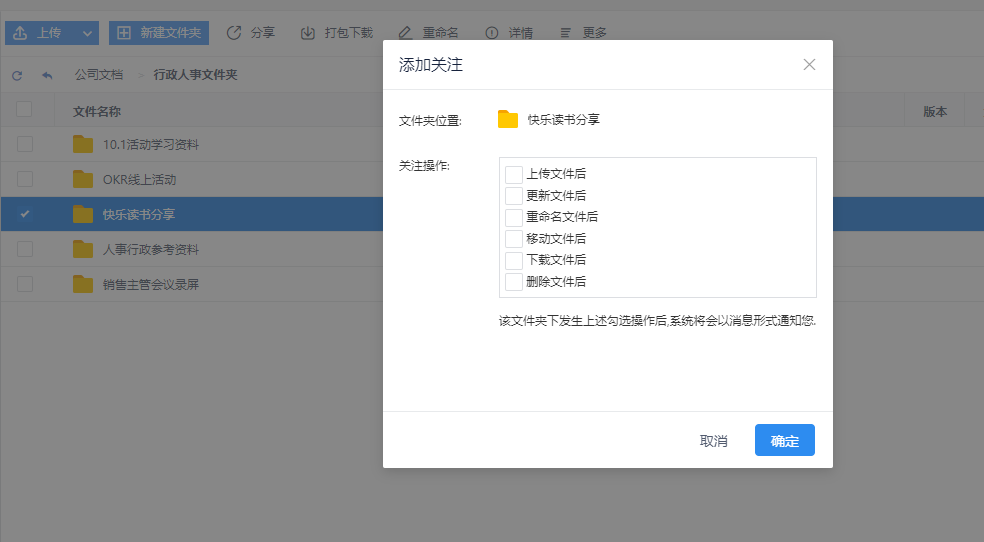Click the share icon in toolbar

click(x=234, y=33)
